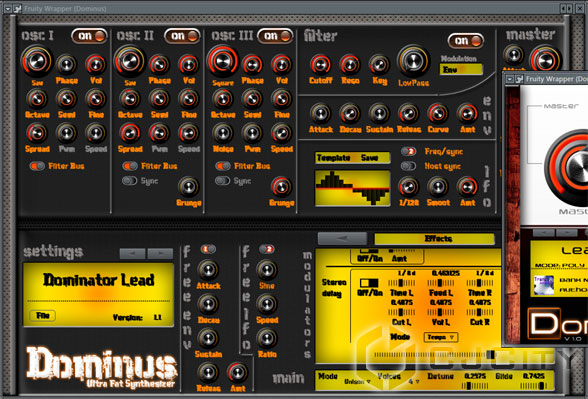Click the back arrow button beside Effects
Screen dimensions: 588x399
pyautogui.click(x=342, y=238)
